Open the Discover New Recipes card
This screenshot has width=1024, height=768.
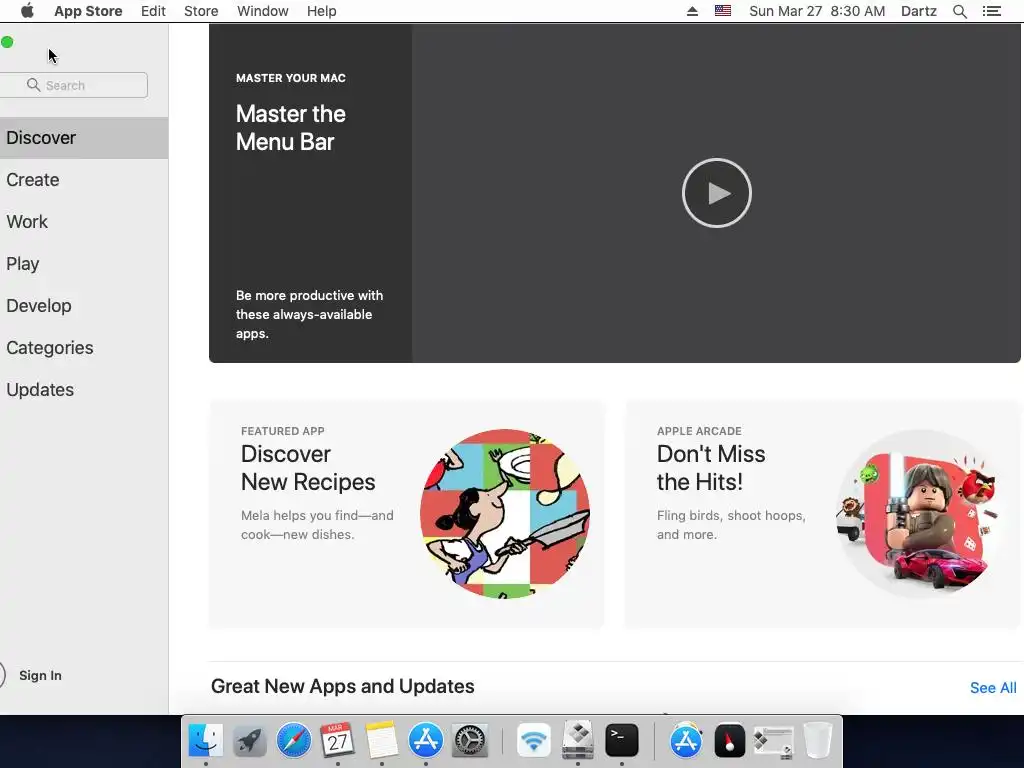coord(406,515)
